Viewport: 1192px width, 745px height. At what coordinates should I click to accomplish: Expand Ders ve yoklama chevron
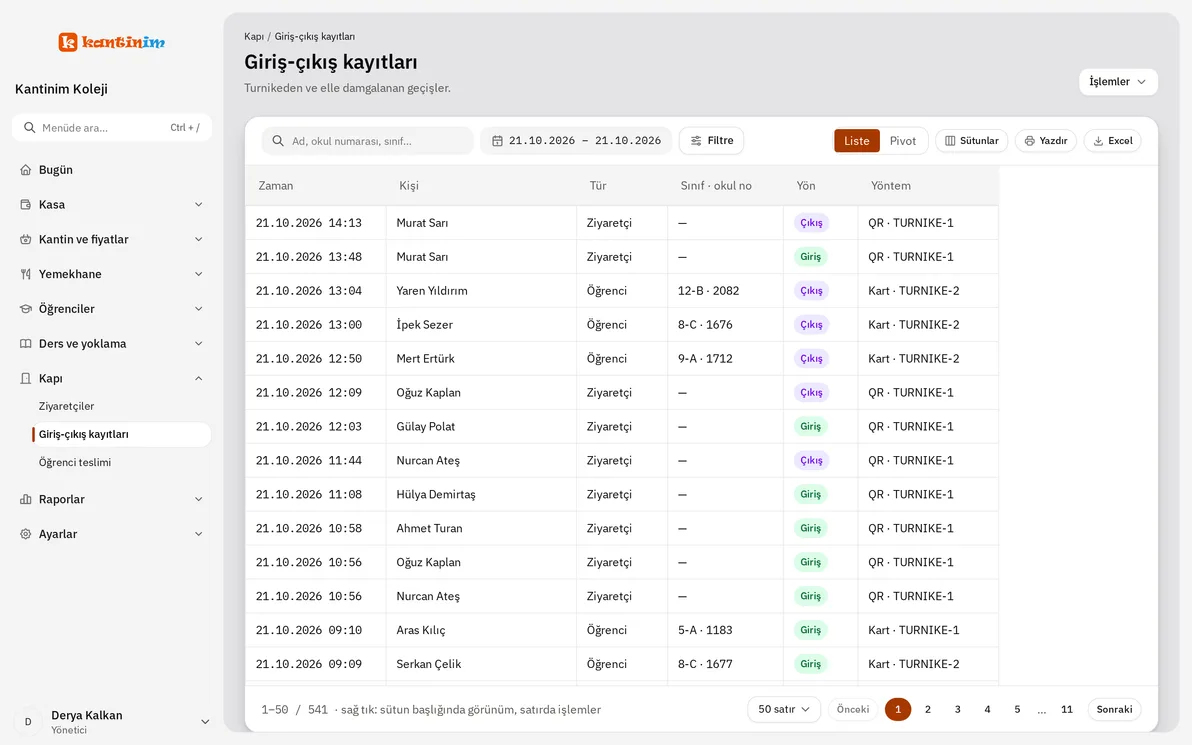198,344
